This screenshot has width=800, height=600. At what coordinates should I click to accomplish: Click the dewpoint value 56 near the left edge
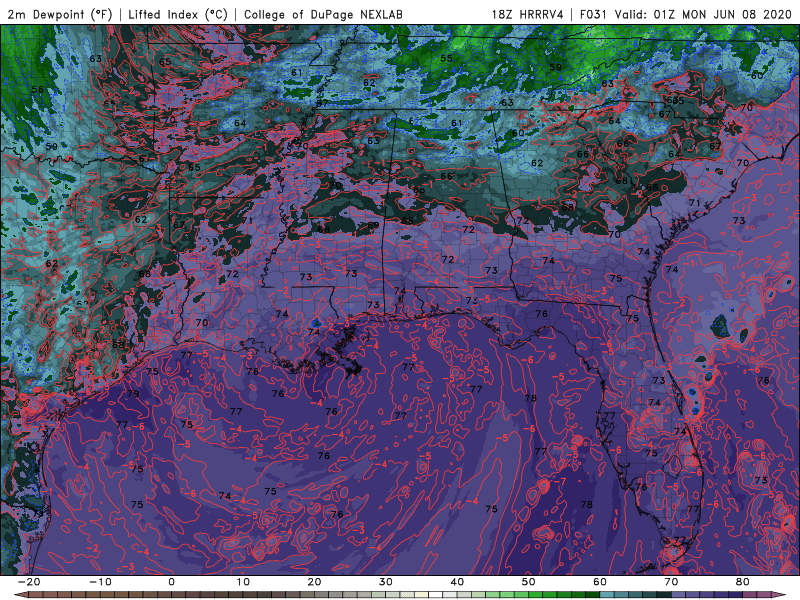tap(38, 89)
